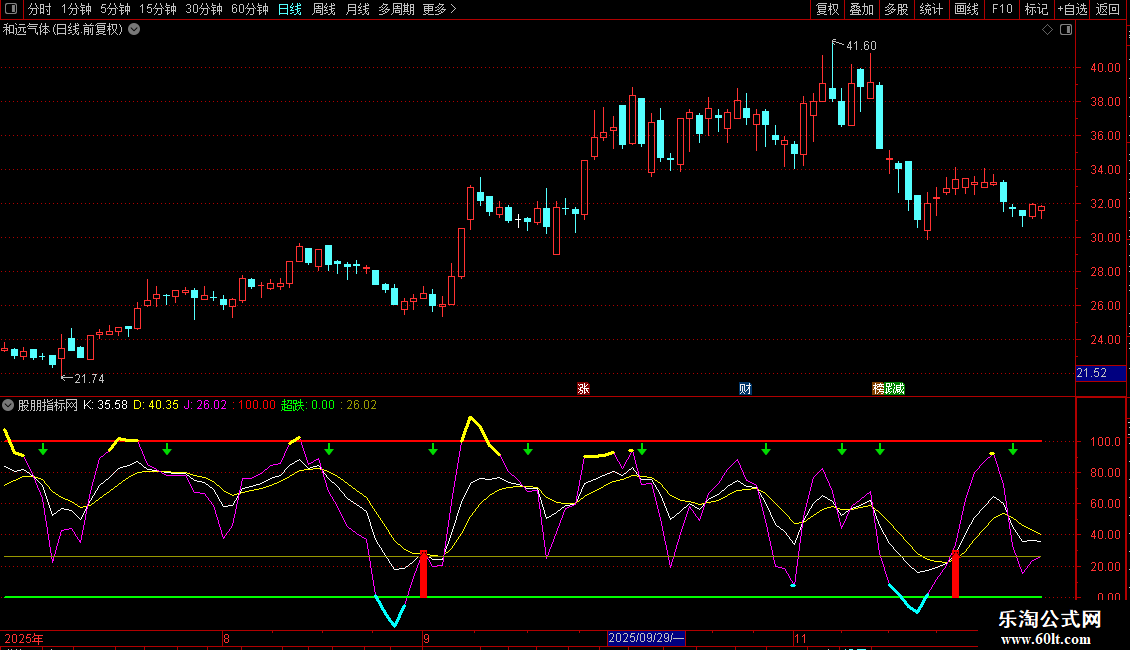Click the 2025/09/29 date marker on timeline
The height and width of the screenshot is (650, 1130).
click(646, 637)
